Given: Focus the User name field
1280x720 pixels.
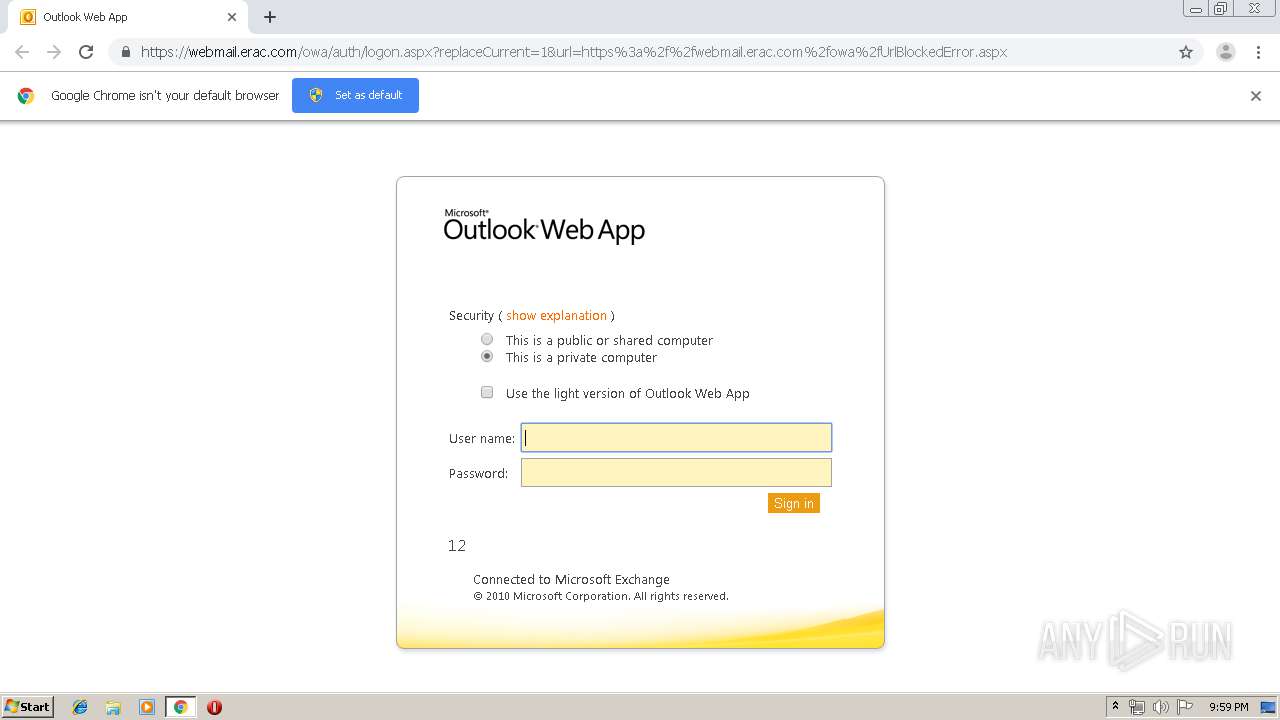Looking at the screenshot, I should click(x=676, y=437).
